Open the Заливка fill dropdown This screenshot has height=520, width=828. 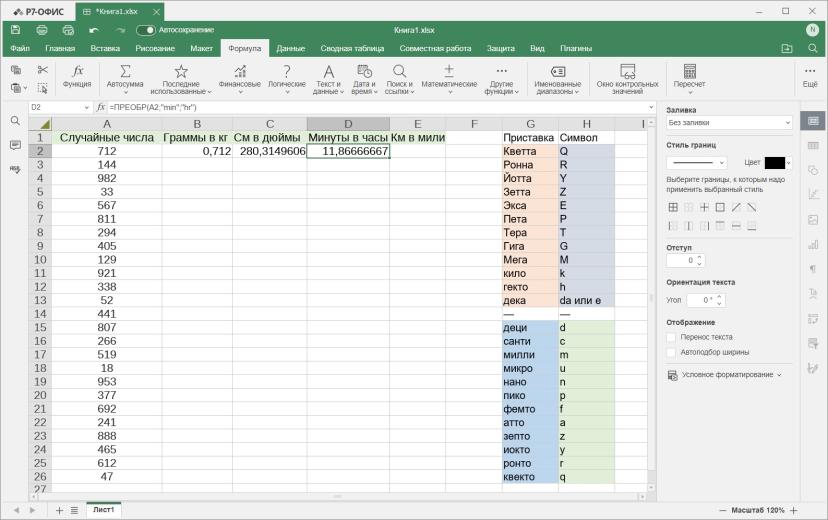pos(729,122)
